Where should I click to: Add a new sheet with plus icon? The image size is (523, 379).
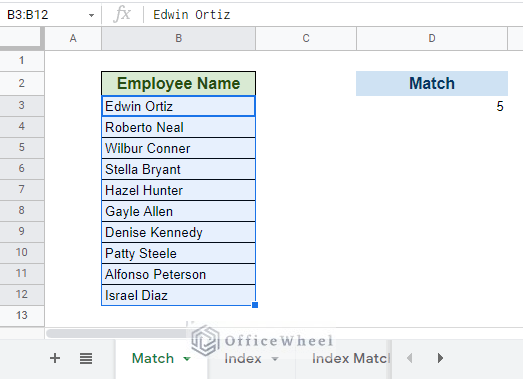pos(55,358)
